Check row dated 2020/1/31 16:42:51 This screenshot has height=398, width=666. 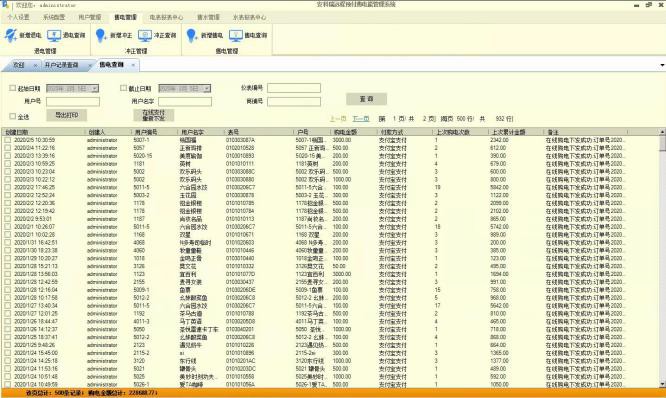(8, 243)
